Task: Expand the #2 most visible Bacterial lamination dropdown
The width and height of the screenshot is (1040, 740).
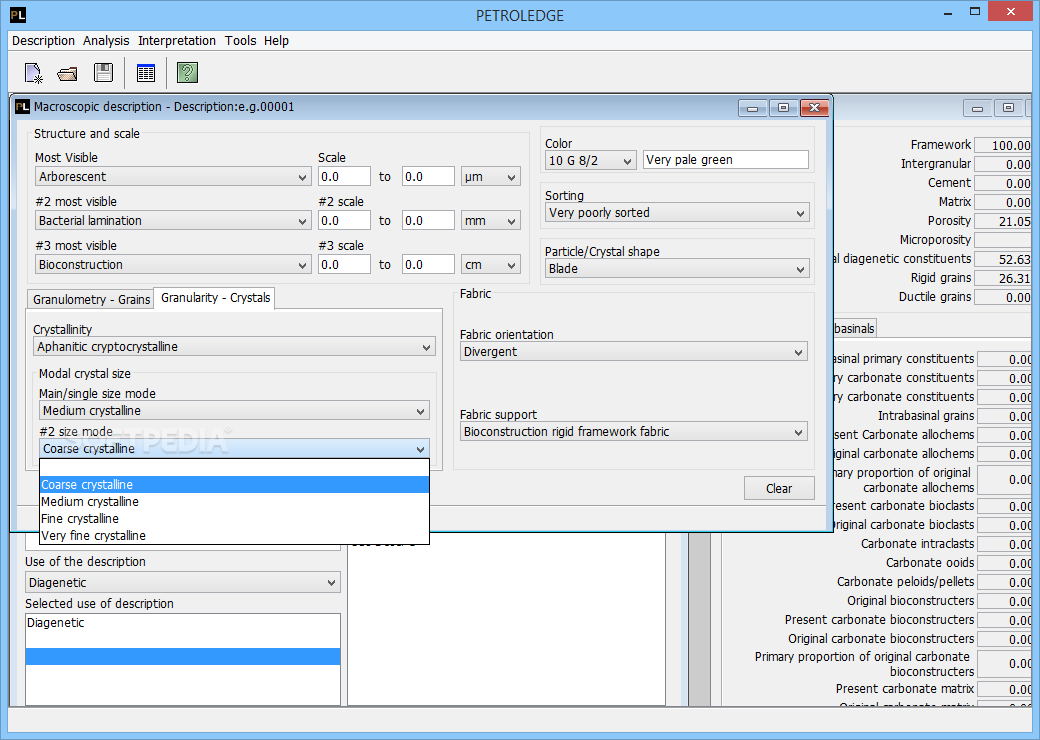Action: (x=172, y=221)
